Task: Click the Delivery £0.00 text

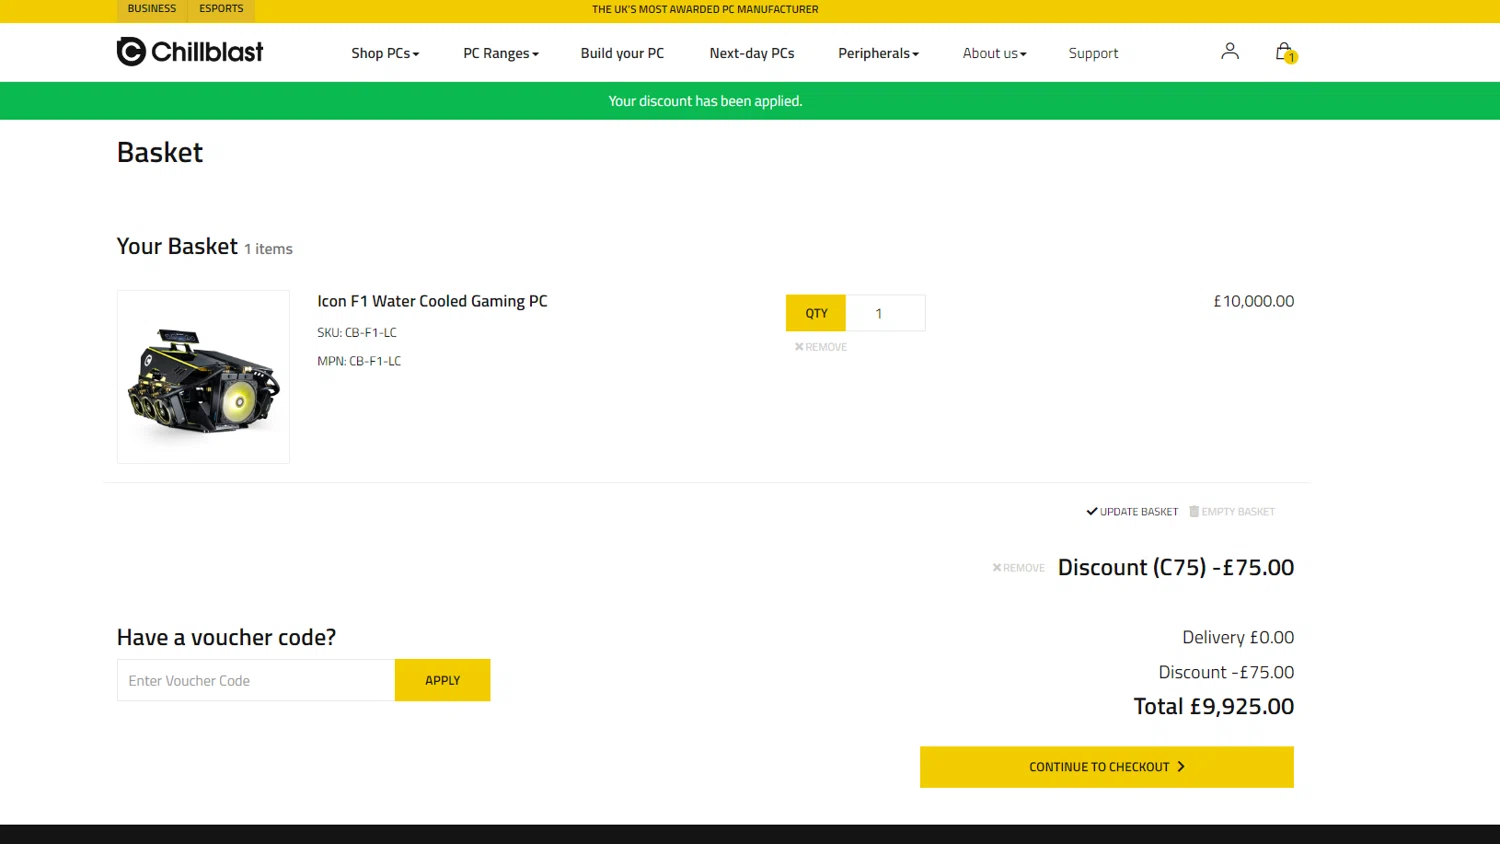Action: coord(1238,637)
